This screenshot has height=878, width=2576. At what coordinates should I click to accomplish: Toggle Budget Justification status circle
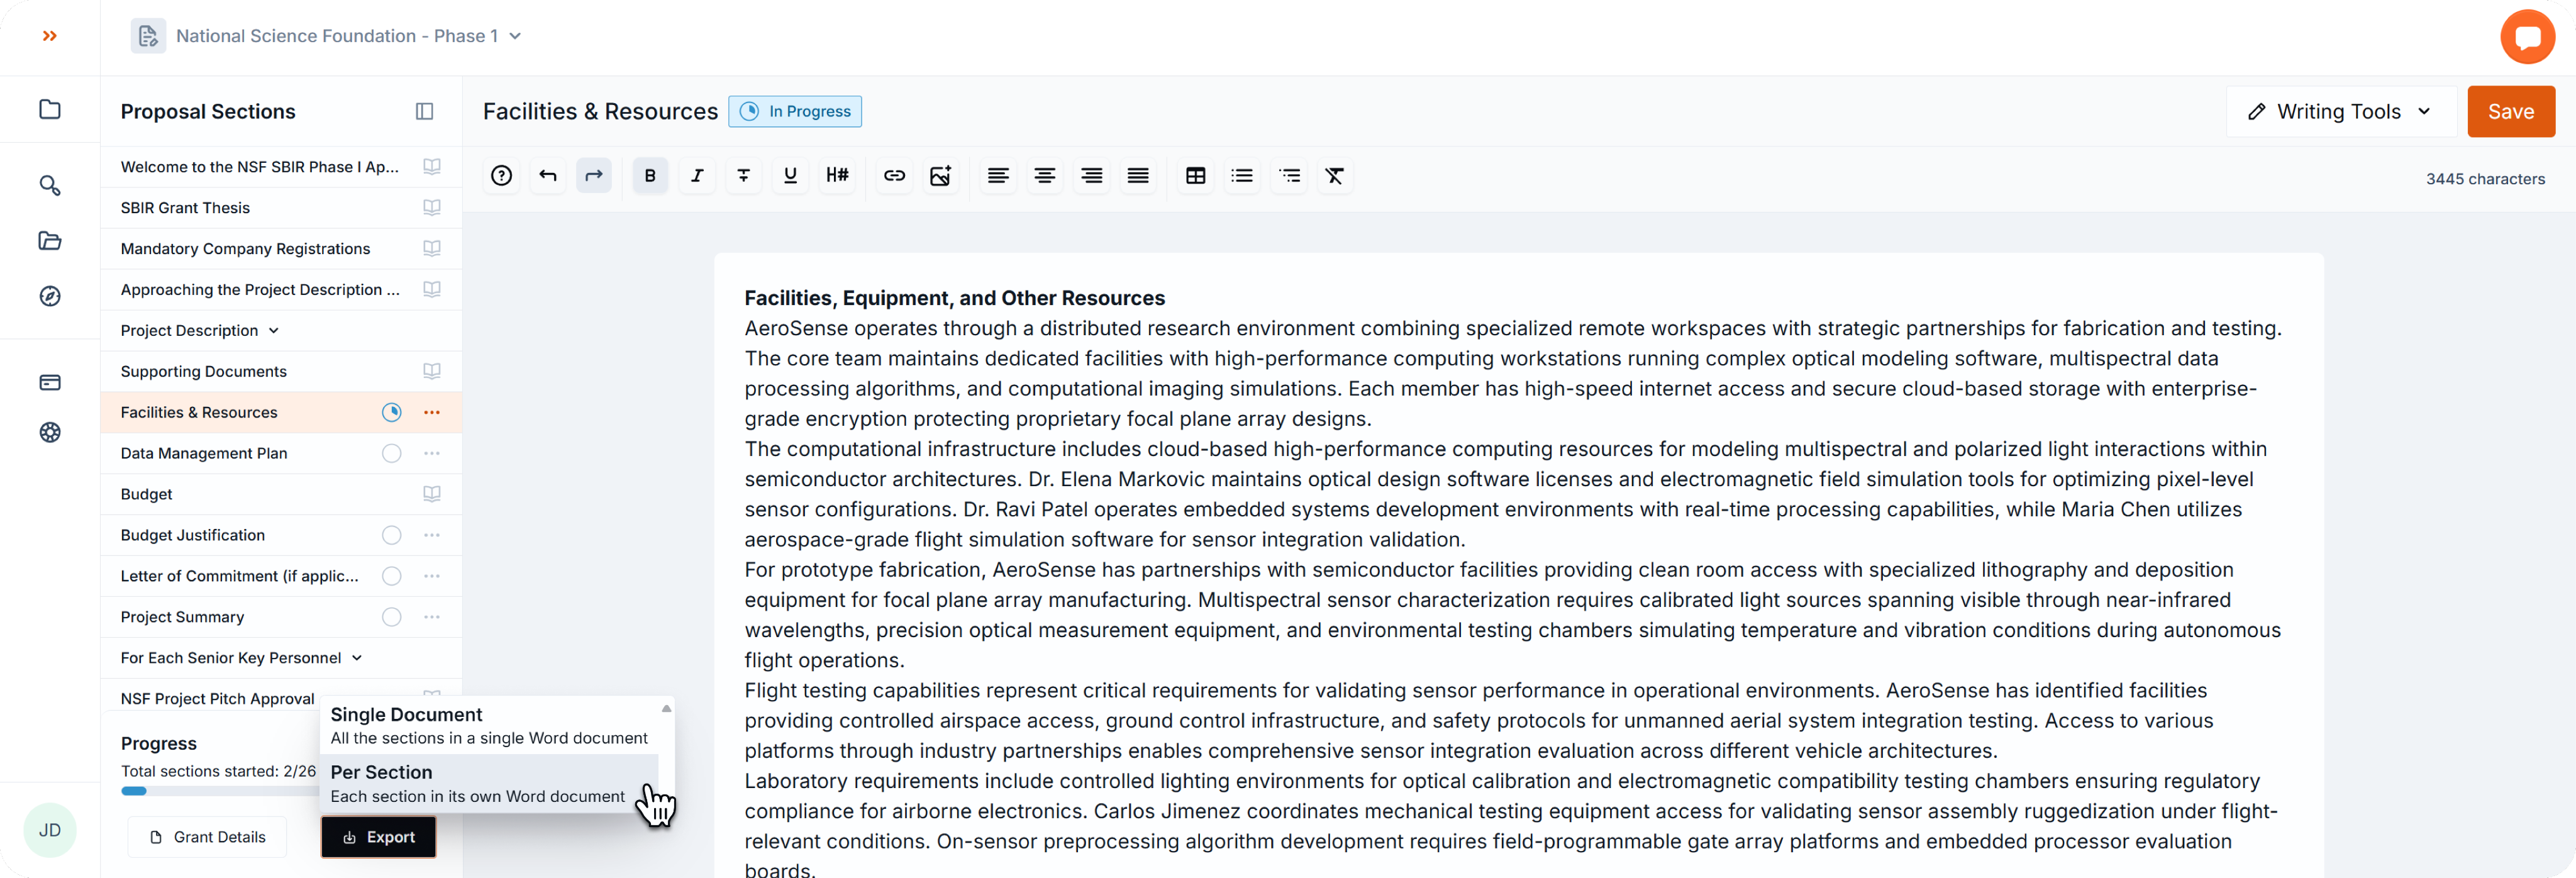(x=391, y=535)
